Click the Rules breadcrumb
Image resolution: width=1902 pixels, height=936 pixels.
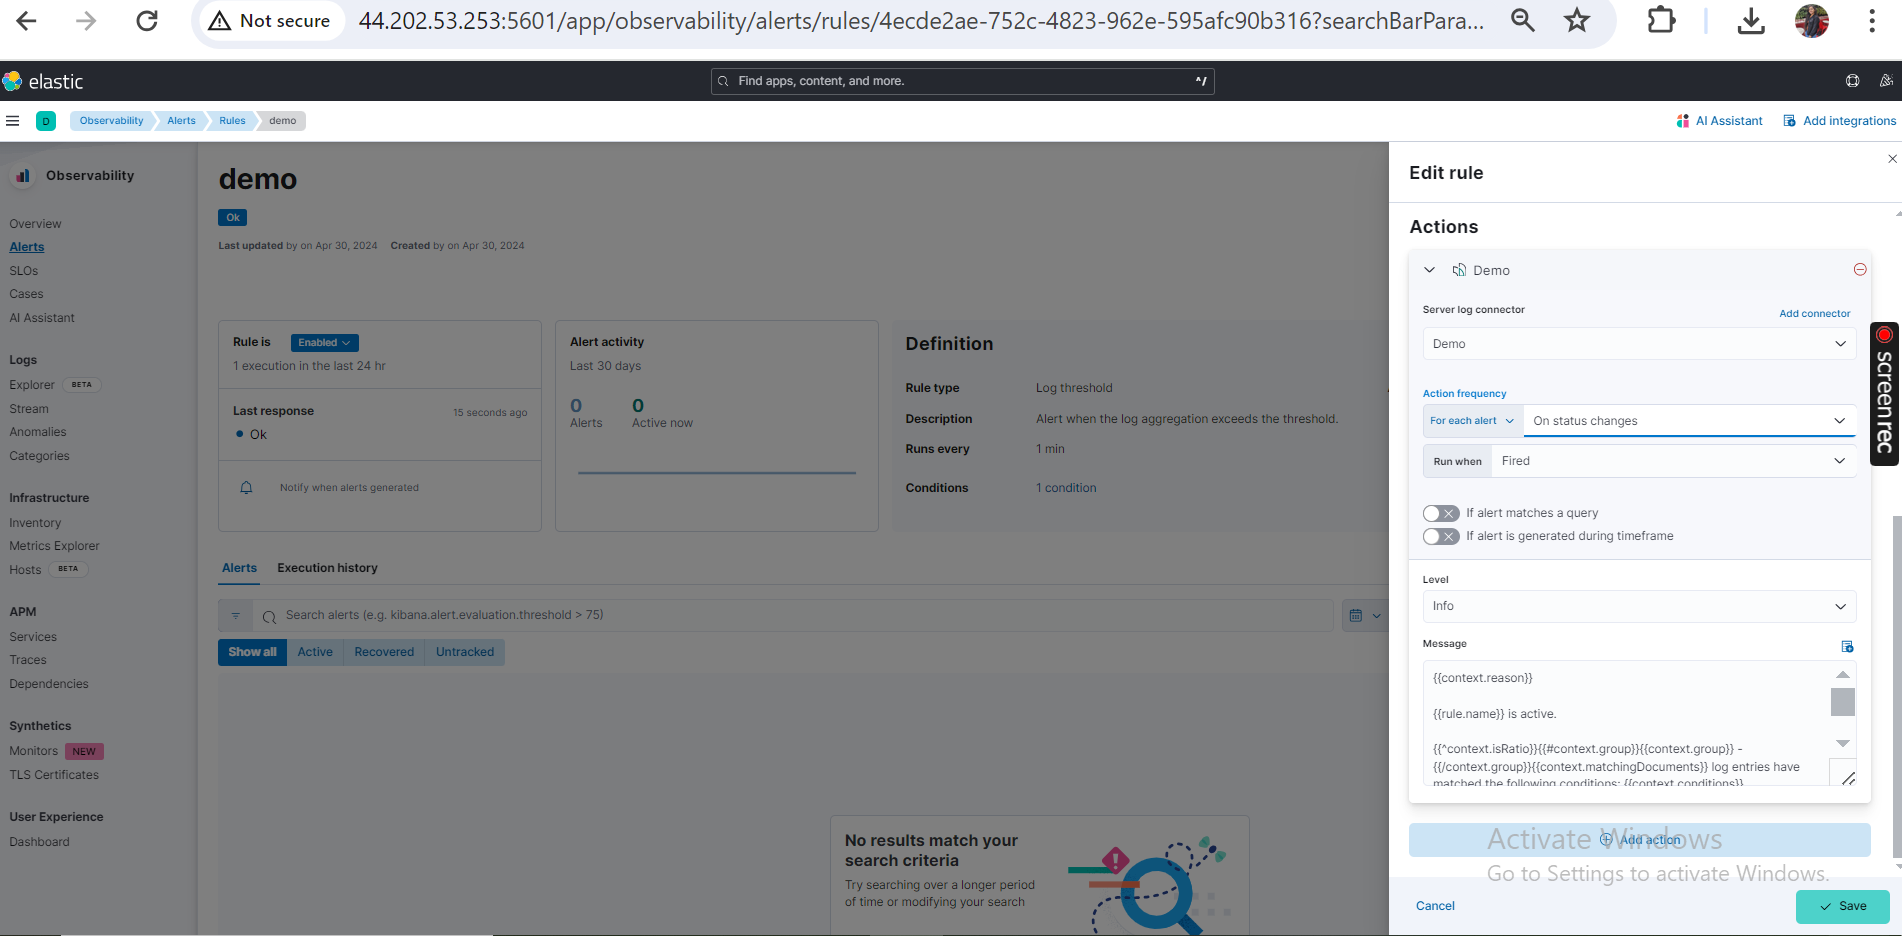tap(232, 121)
